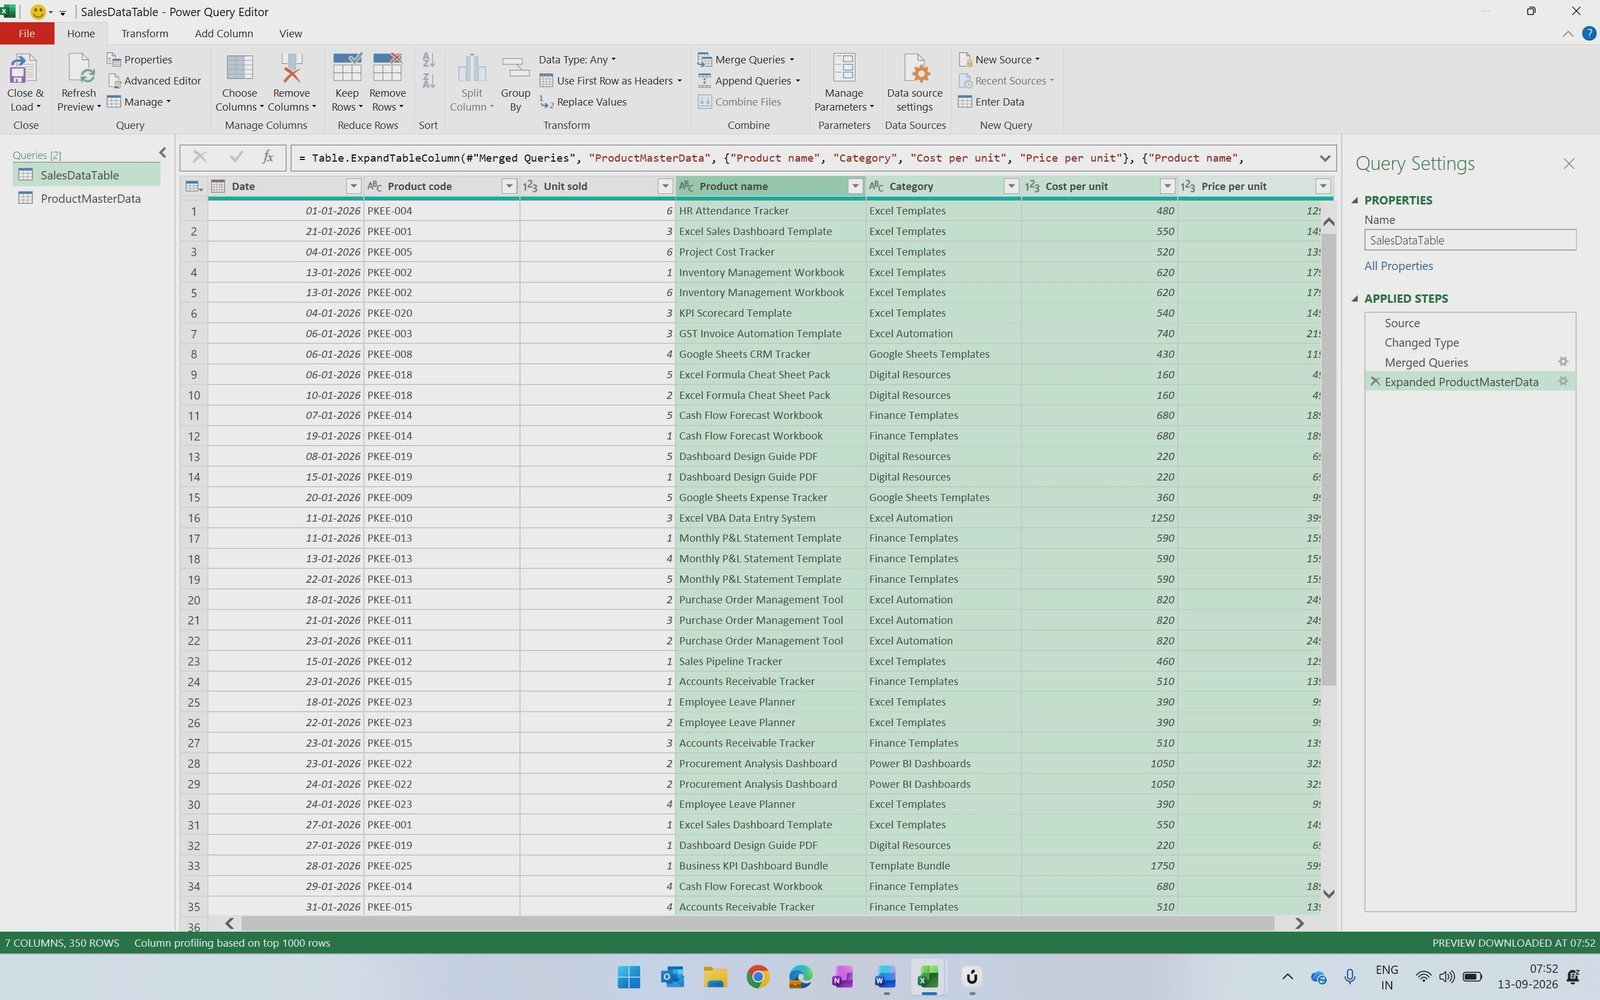Expand the formula bar with the chevron
This screenshot has width=1600, height=1000.
[x=1325, y=158]
